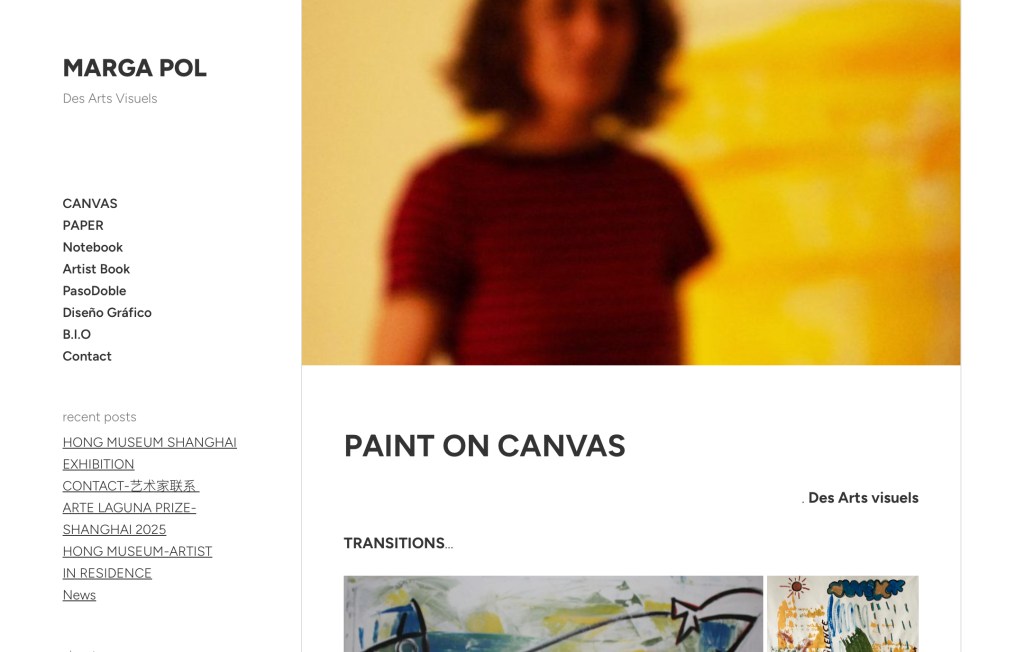This screenshot has height=652, width=1024.
Task: Select Notebook in the sidebar menu
Action: pyautogui.click(x=93, y=247)
